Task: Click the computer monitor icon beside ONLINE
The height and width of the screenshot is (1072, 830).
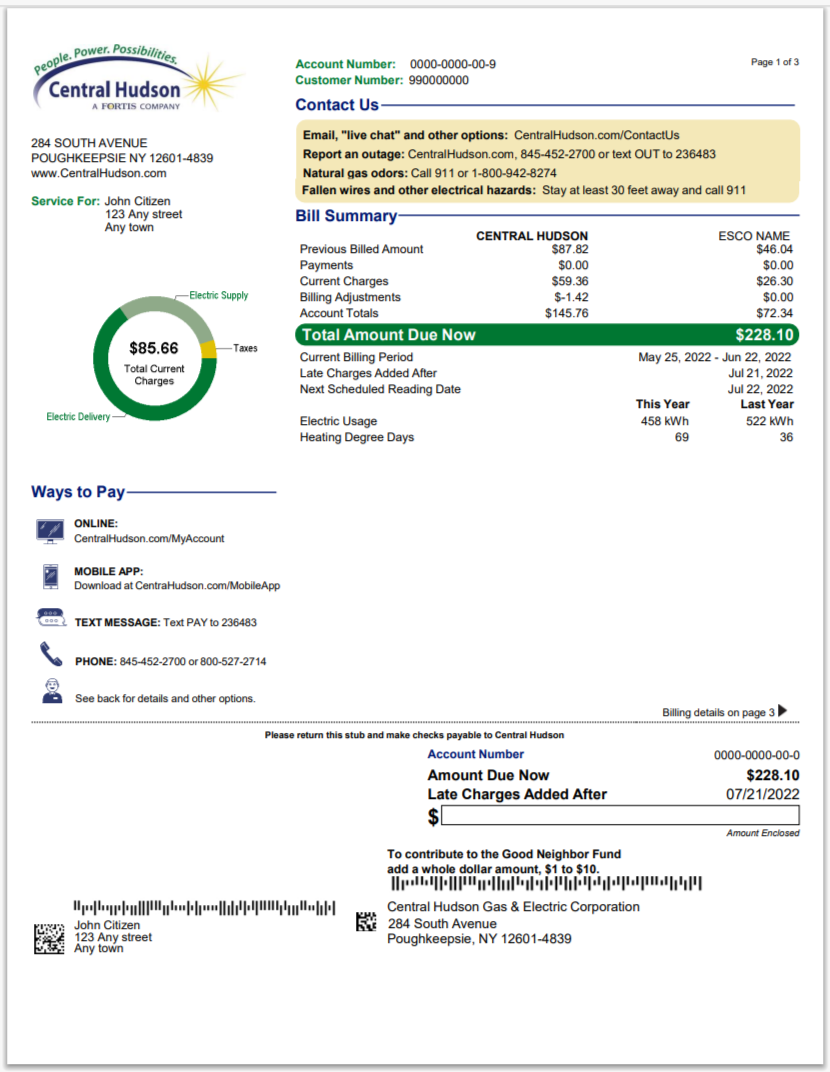Action: [x=50, y=530]
